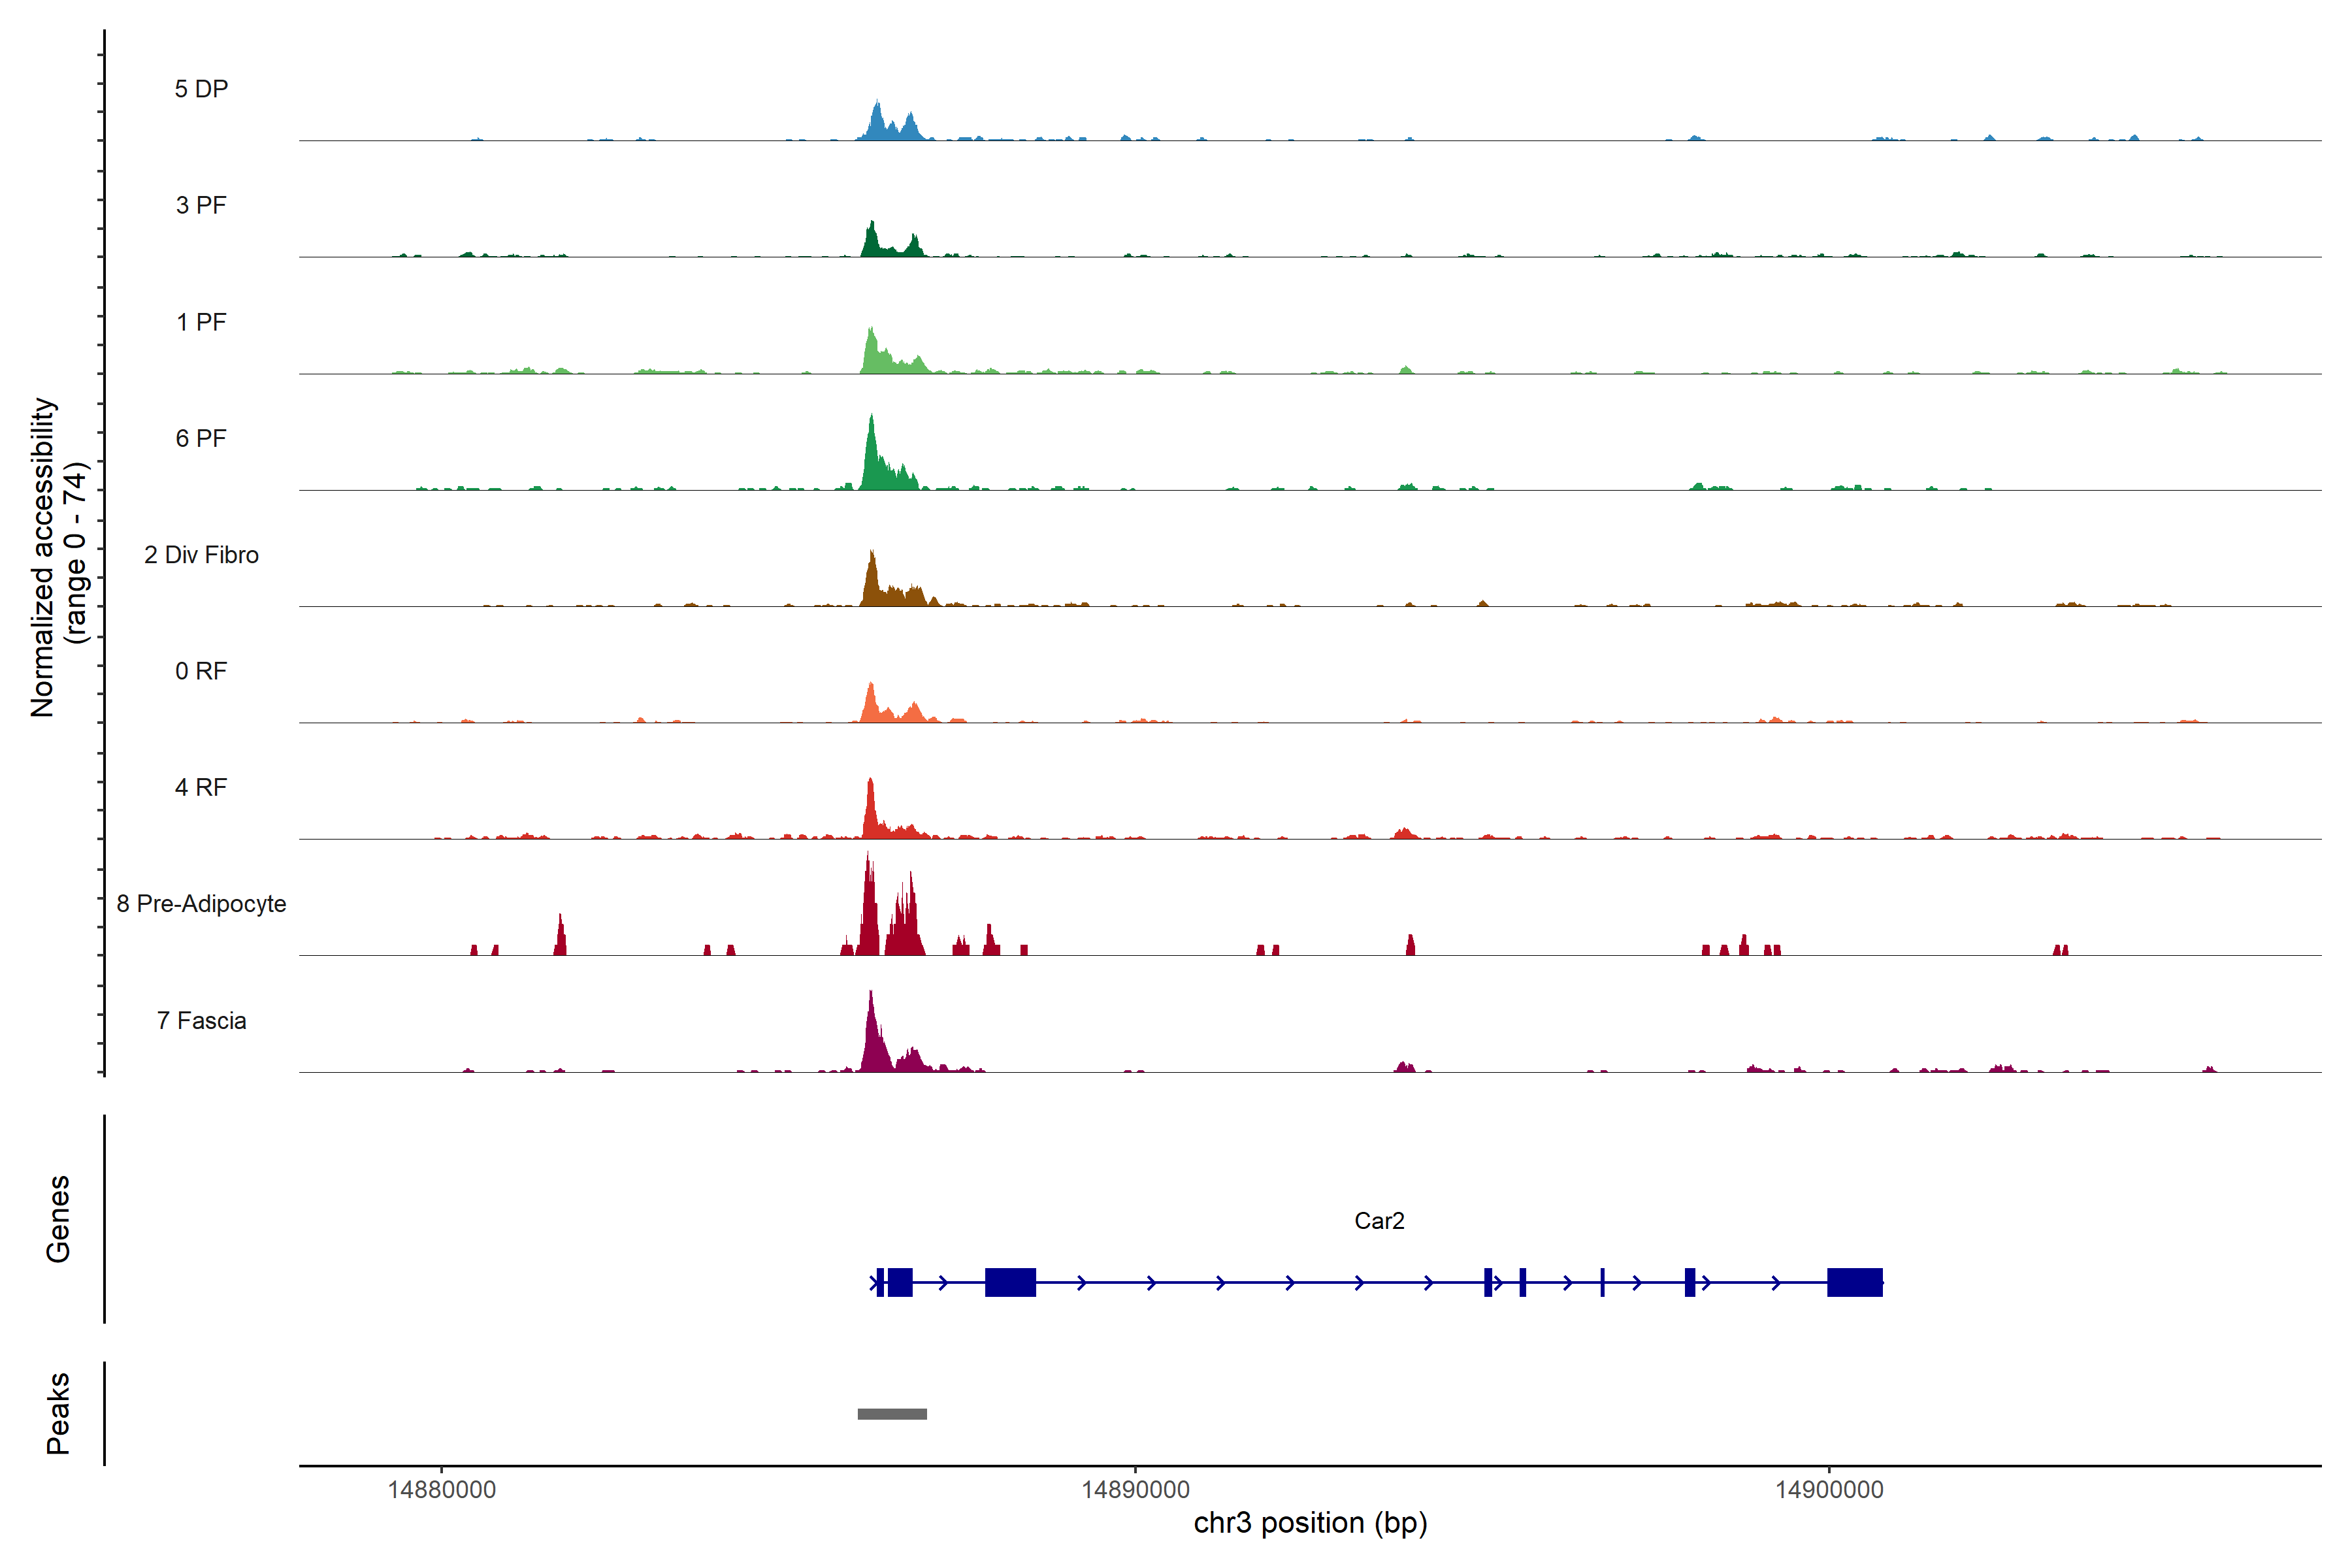2352x1568 pixels.
Task: Click the chr3 position (bp) axis title
Action: tap(1310, 1523)
